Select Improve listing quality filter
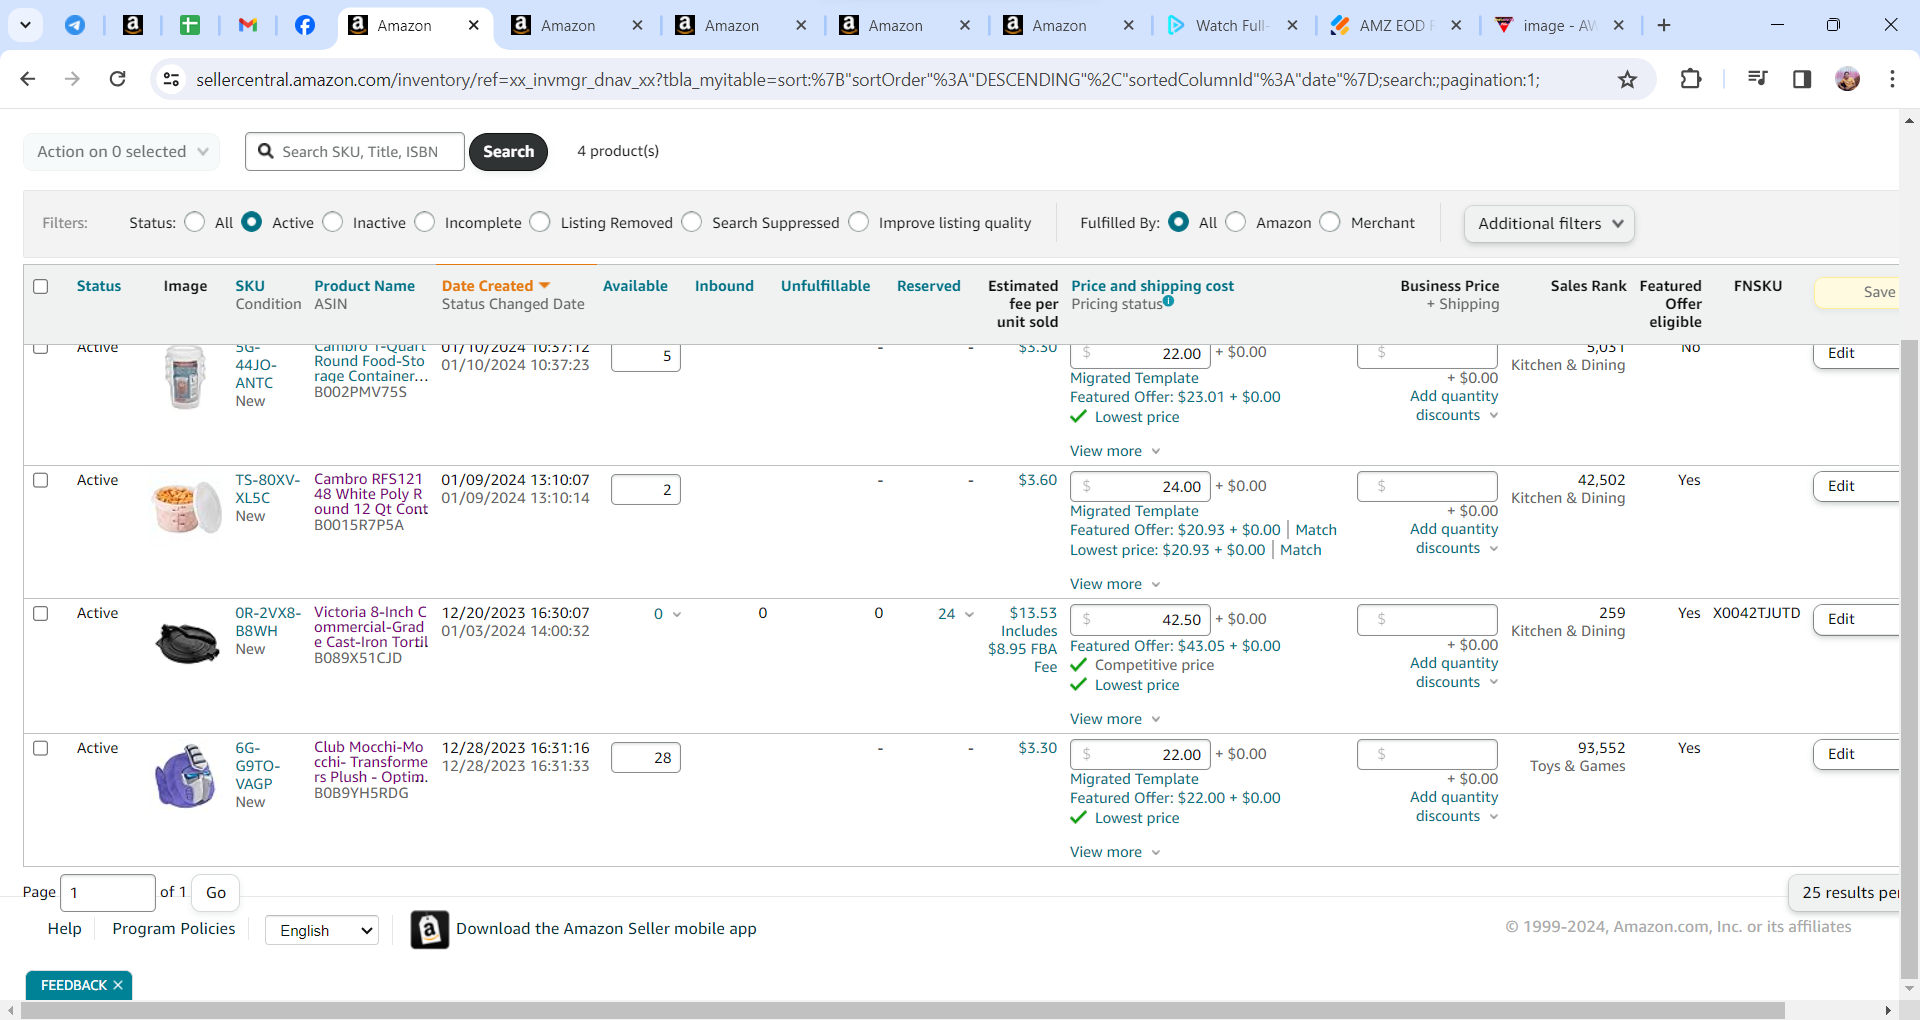 pyautogui.click(x=859, y=222)
